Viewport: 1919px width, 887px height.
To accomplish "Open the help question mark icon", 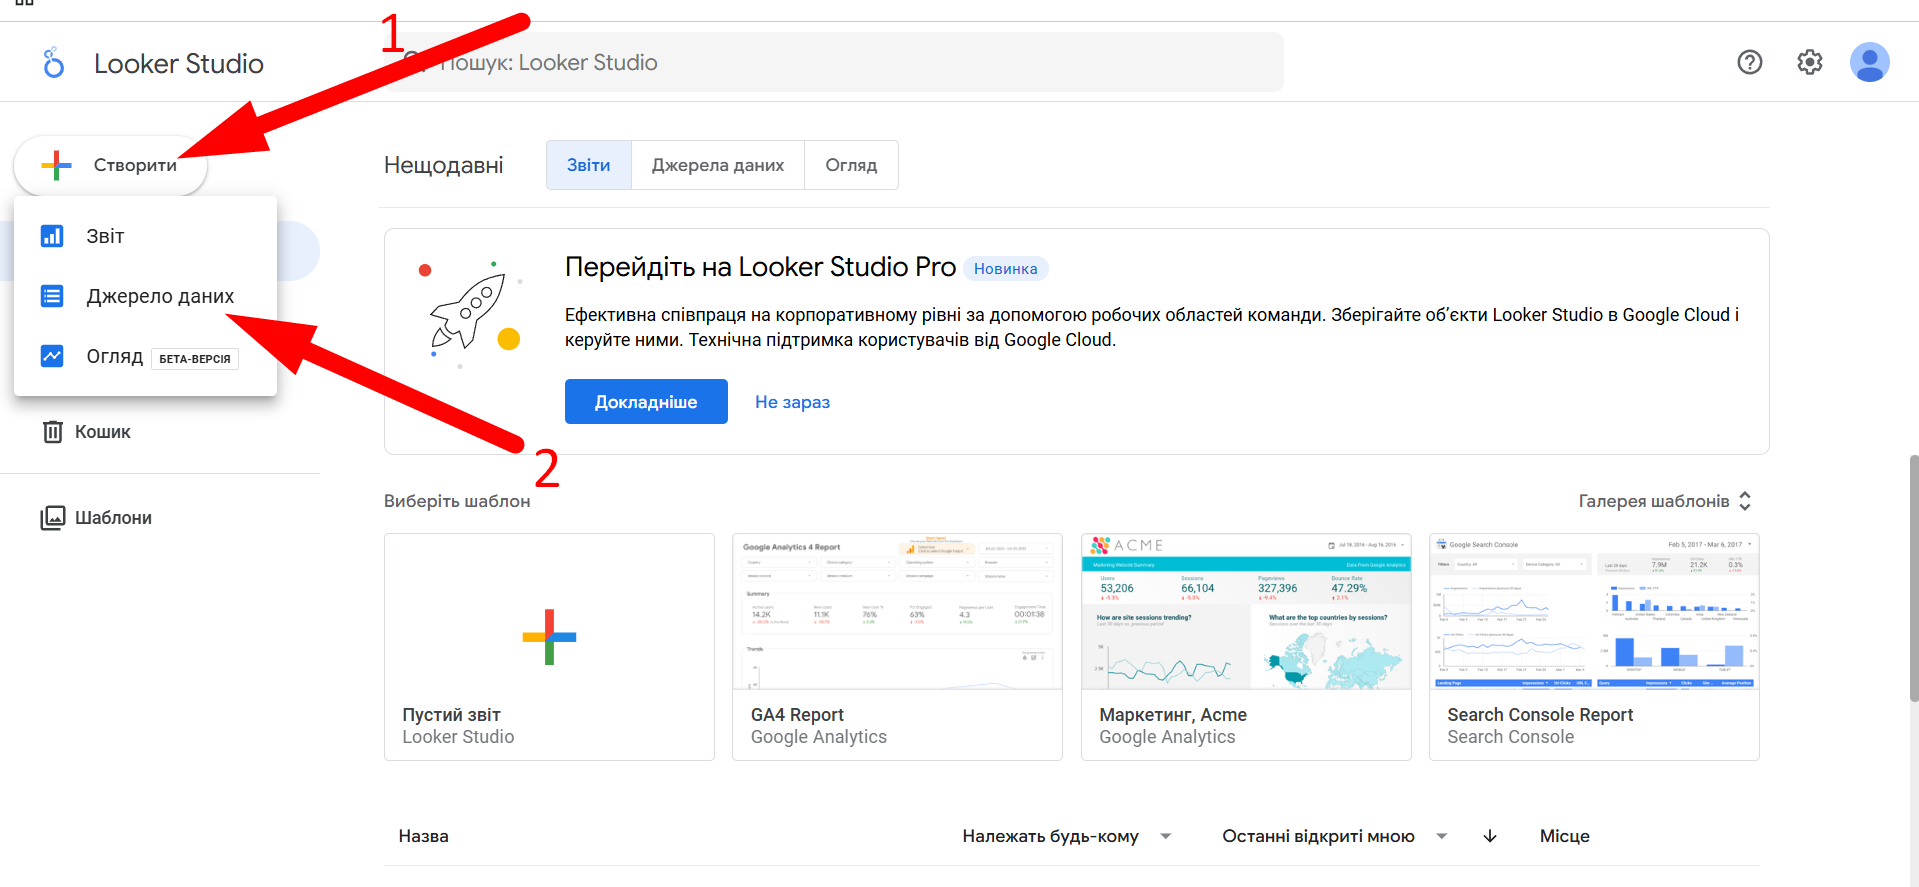I will pyautogui.click(x=1750, y=62).
